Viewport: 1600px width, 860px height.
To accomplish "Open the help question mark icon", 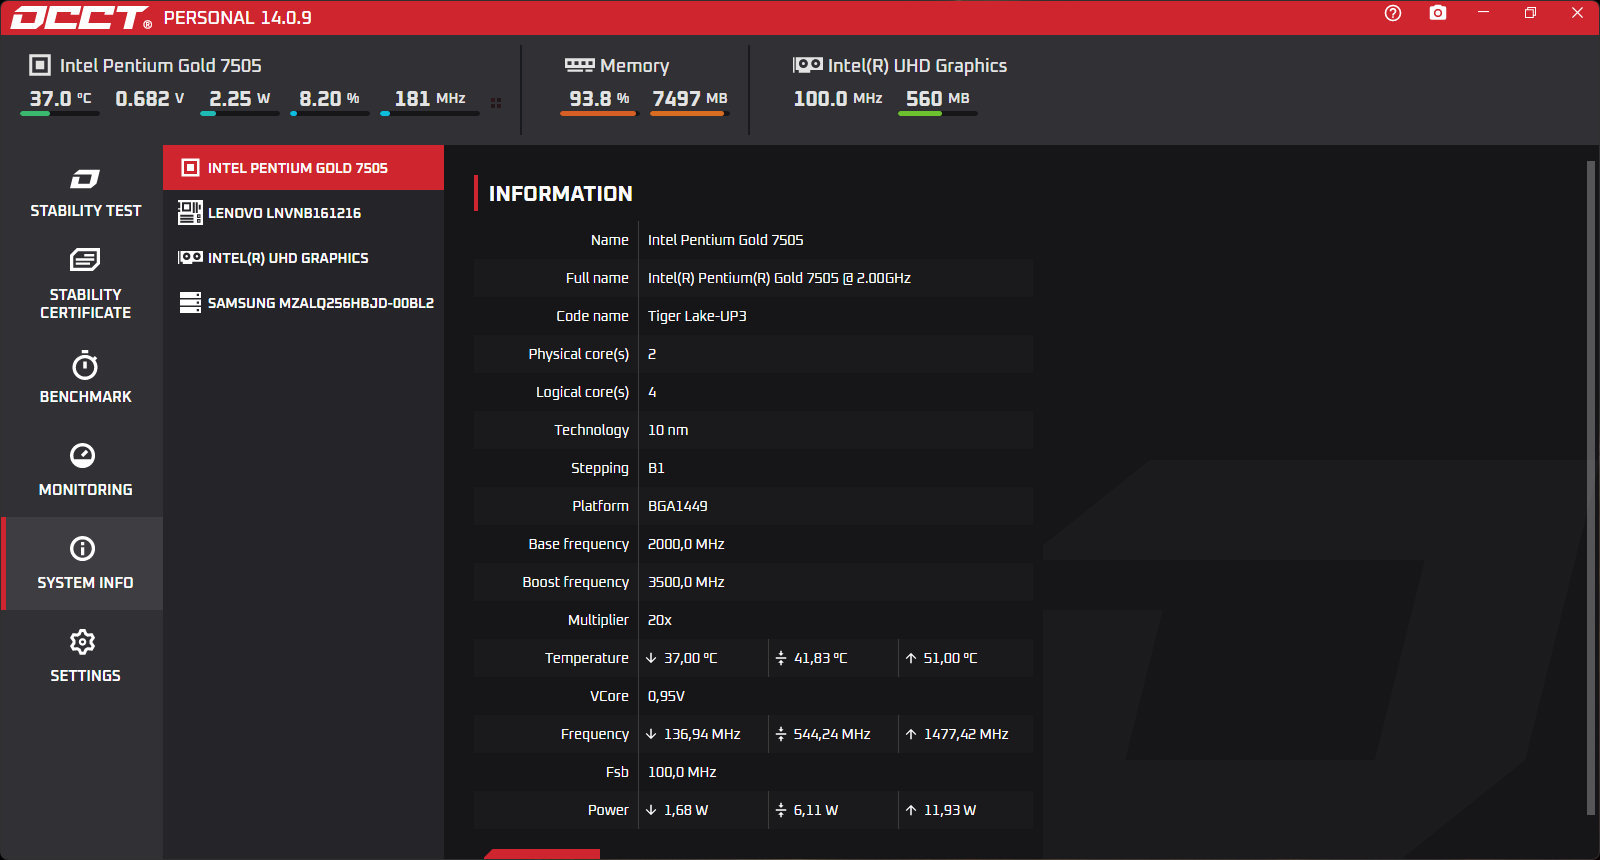I will point(1393,13).
